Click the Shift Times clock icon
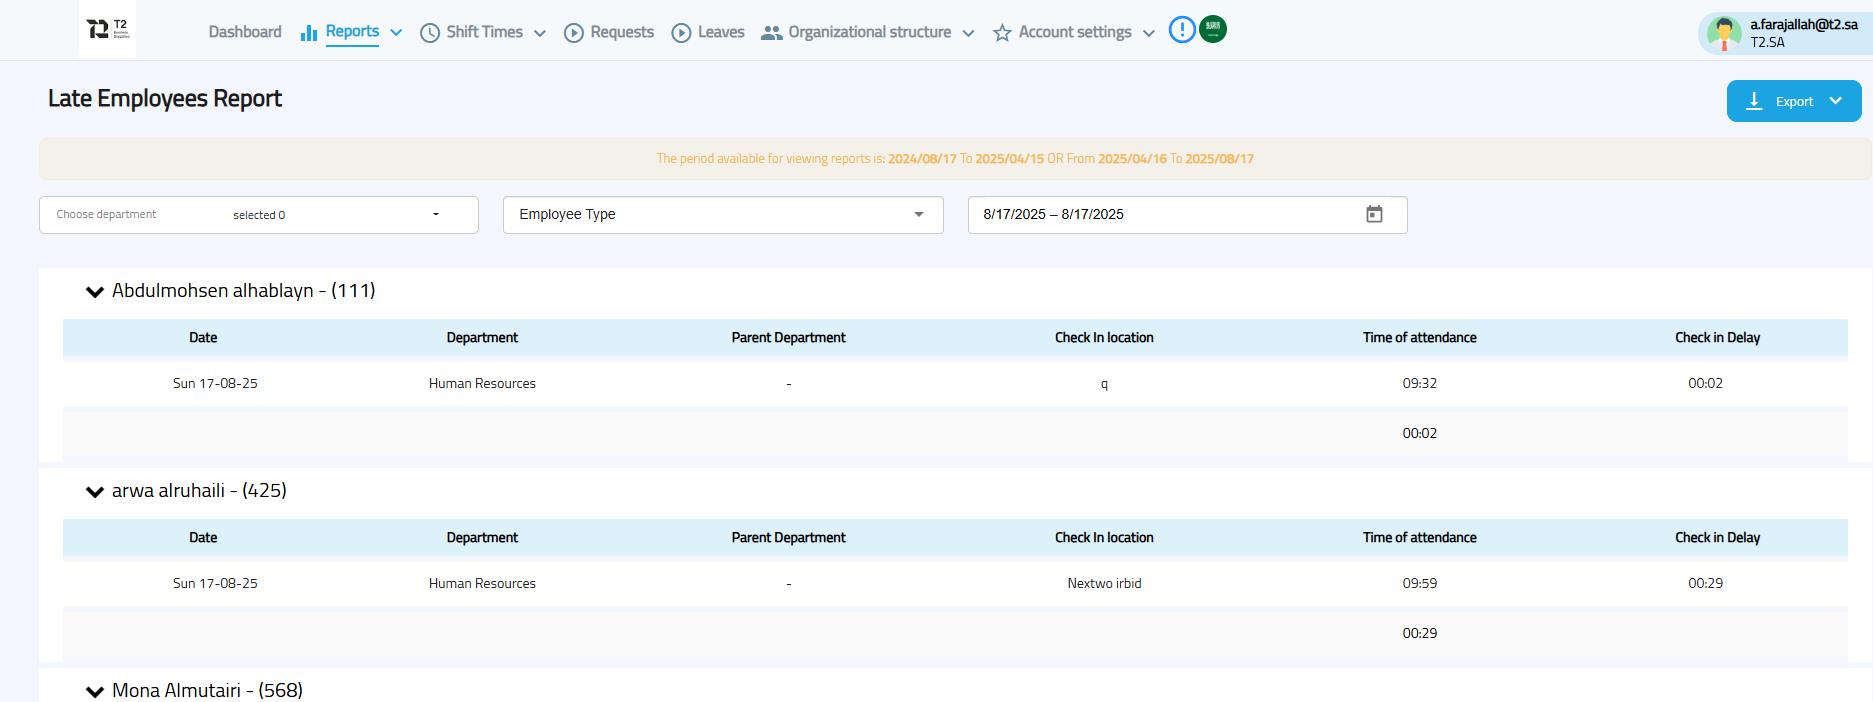The height and width of the screenshot is (702, 1873). tap(430, 33)
